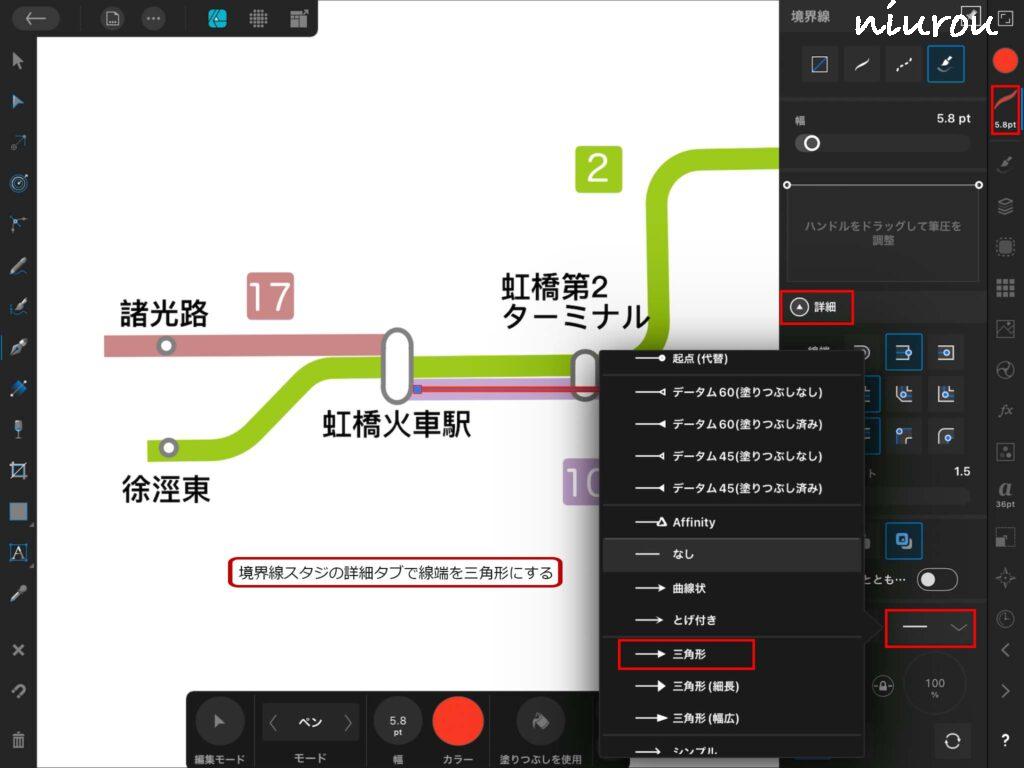Open the line end arrowhead dropdown

tap(931, 628)
